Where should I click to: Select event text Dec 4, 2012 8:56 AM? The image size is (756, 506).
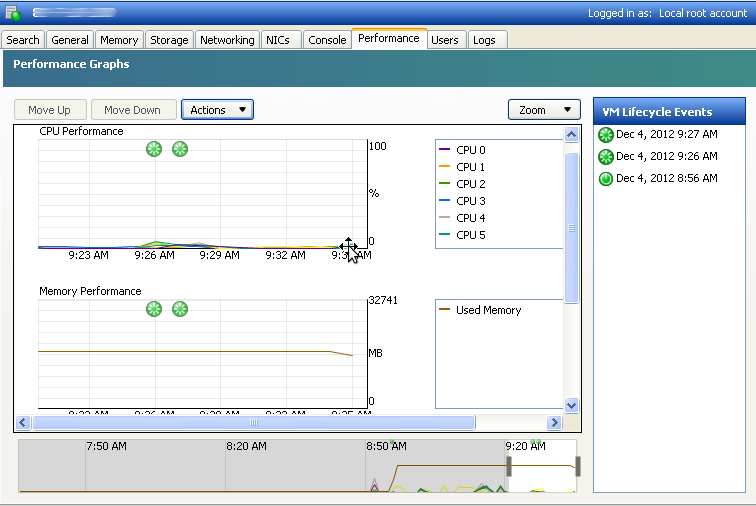(x=667, y=178)
